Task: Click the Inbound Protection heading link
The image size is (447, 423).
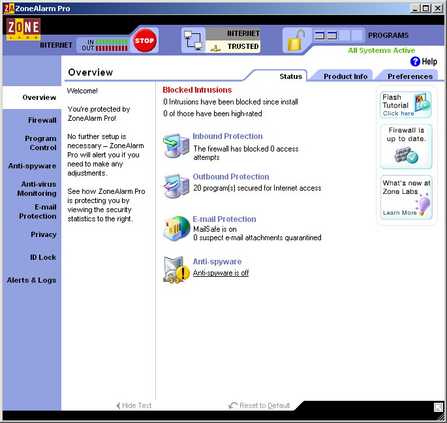Action: point(228,136)
